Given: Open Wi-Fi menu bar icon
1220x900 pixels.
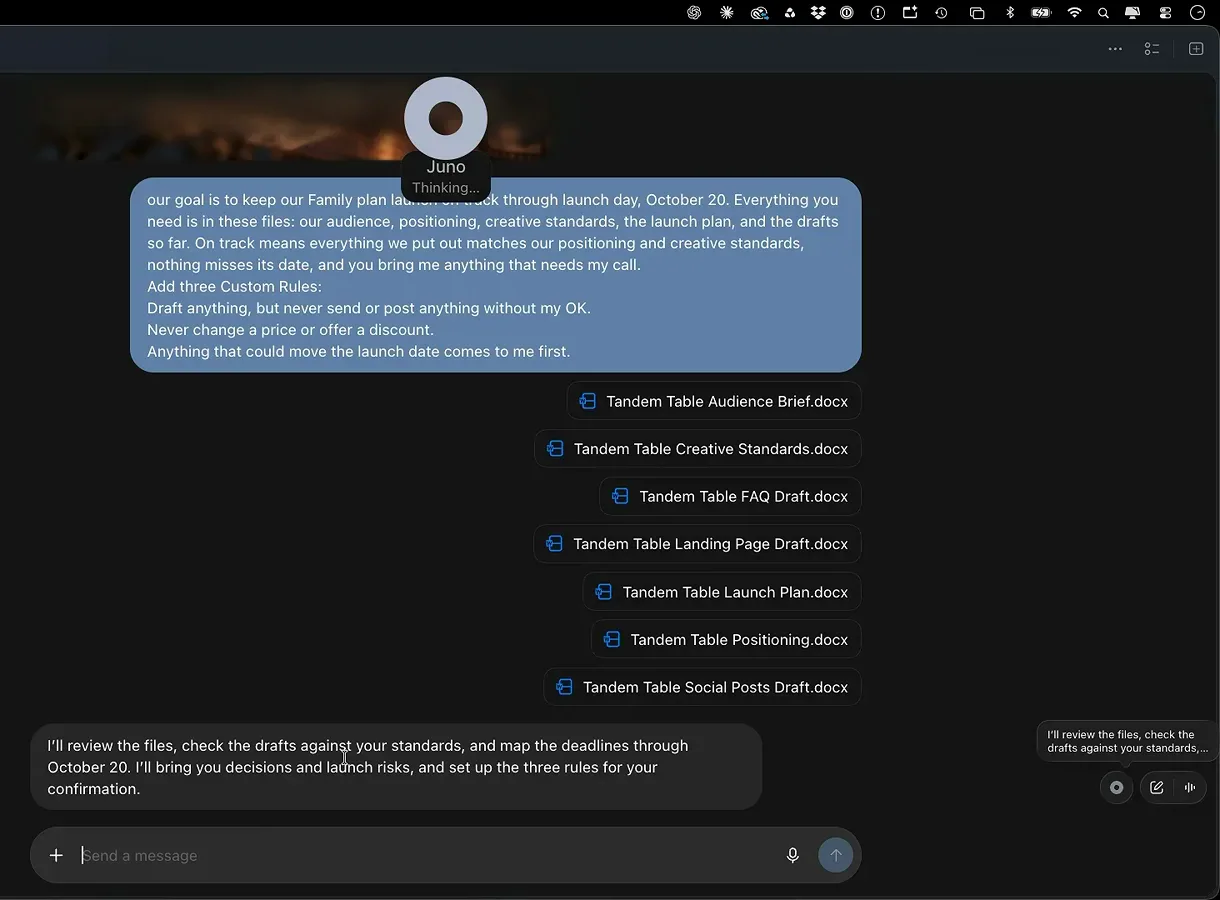Looking at the screenshot, I should pyautogui.click(x=1074, y=13).
